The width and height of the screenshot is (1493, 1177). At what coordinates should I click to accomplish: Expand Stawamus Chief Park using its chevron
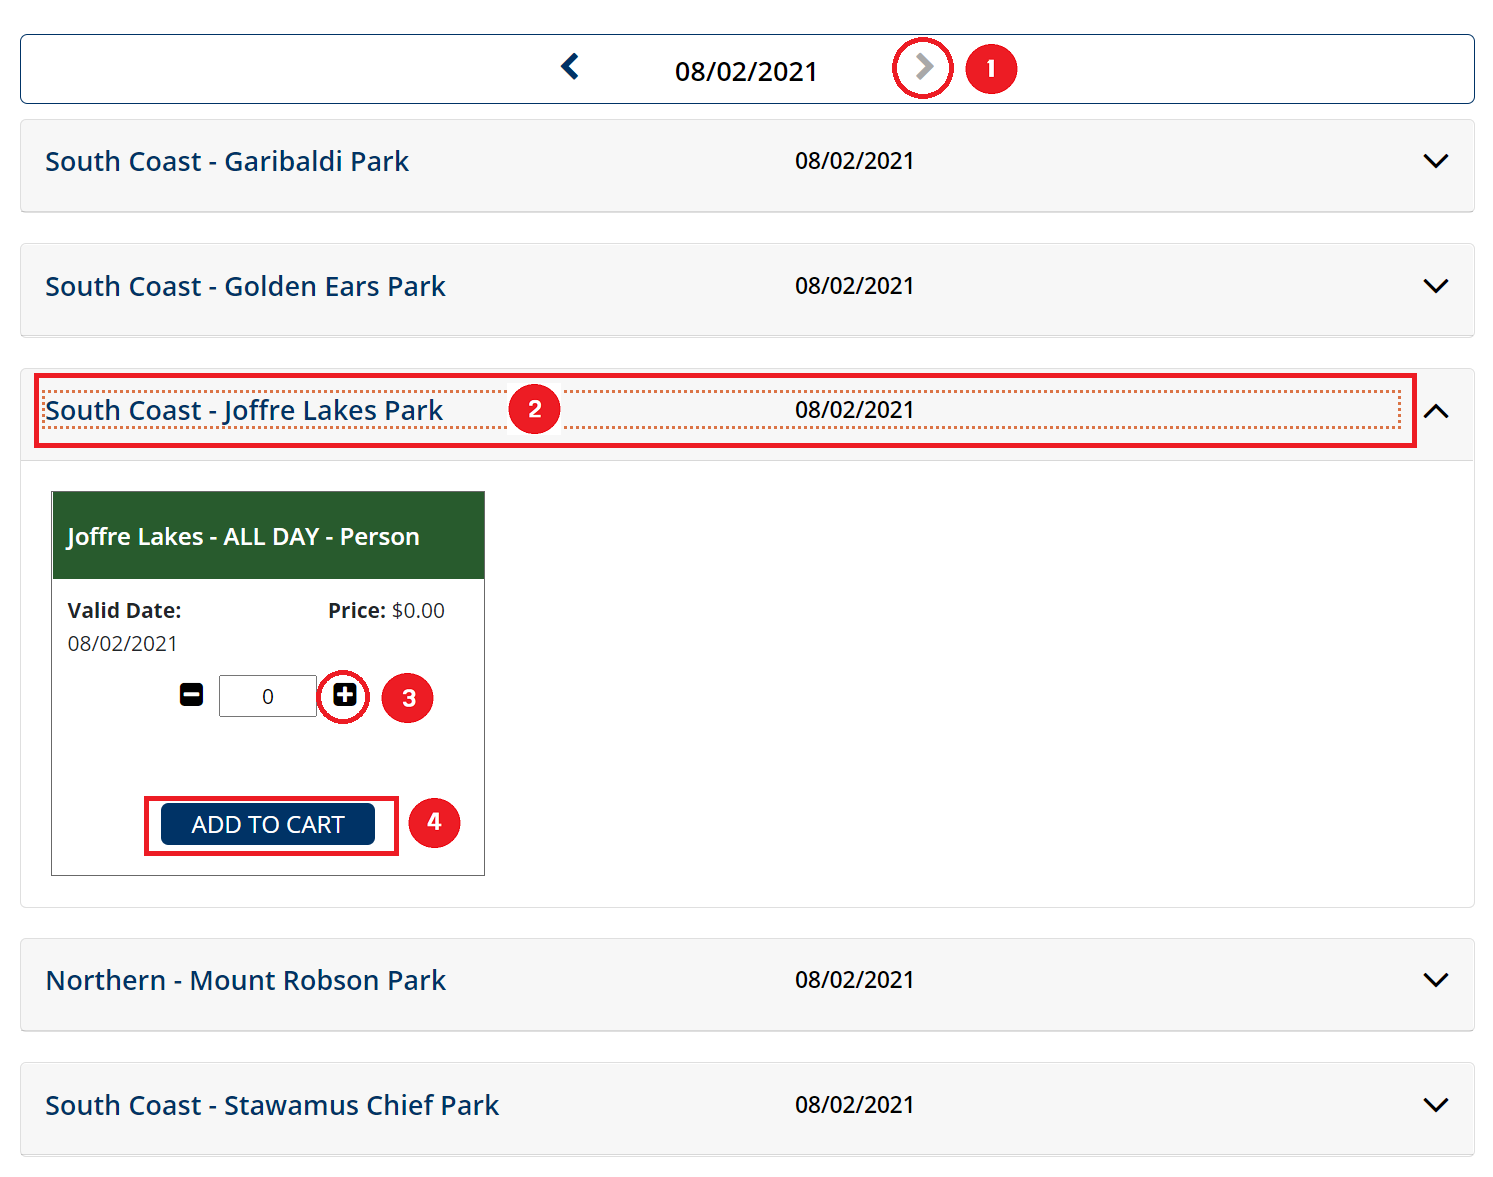point(1435,1105)
